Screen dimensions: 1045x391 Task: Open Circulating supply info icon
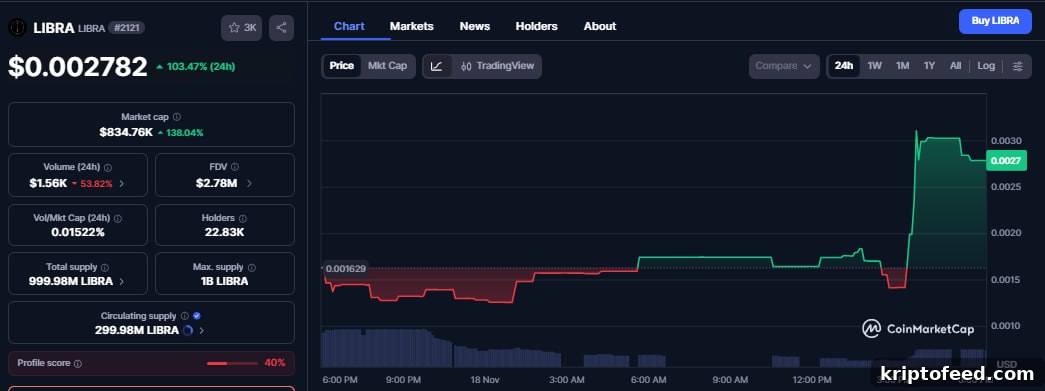click(x=185, y=316)
